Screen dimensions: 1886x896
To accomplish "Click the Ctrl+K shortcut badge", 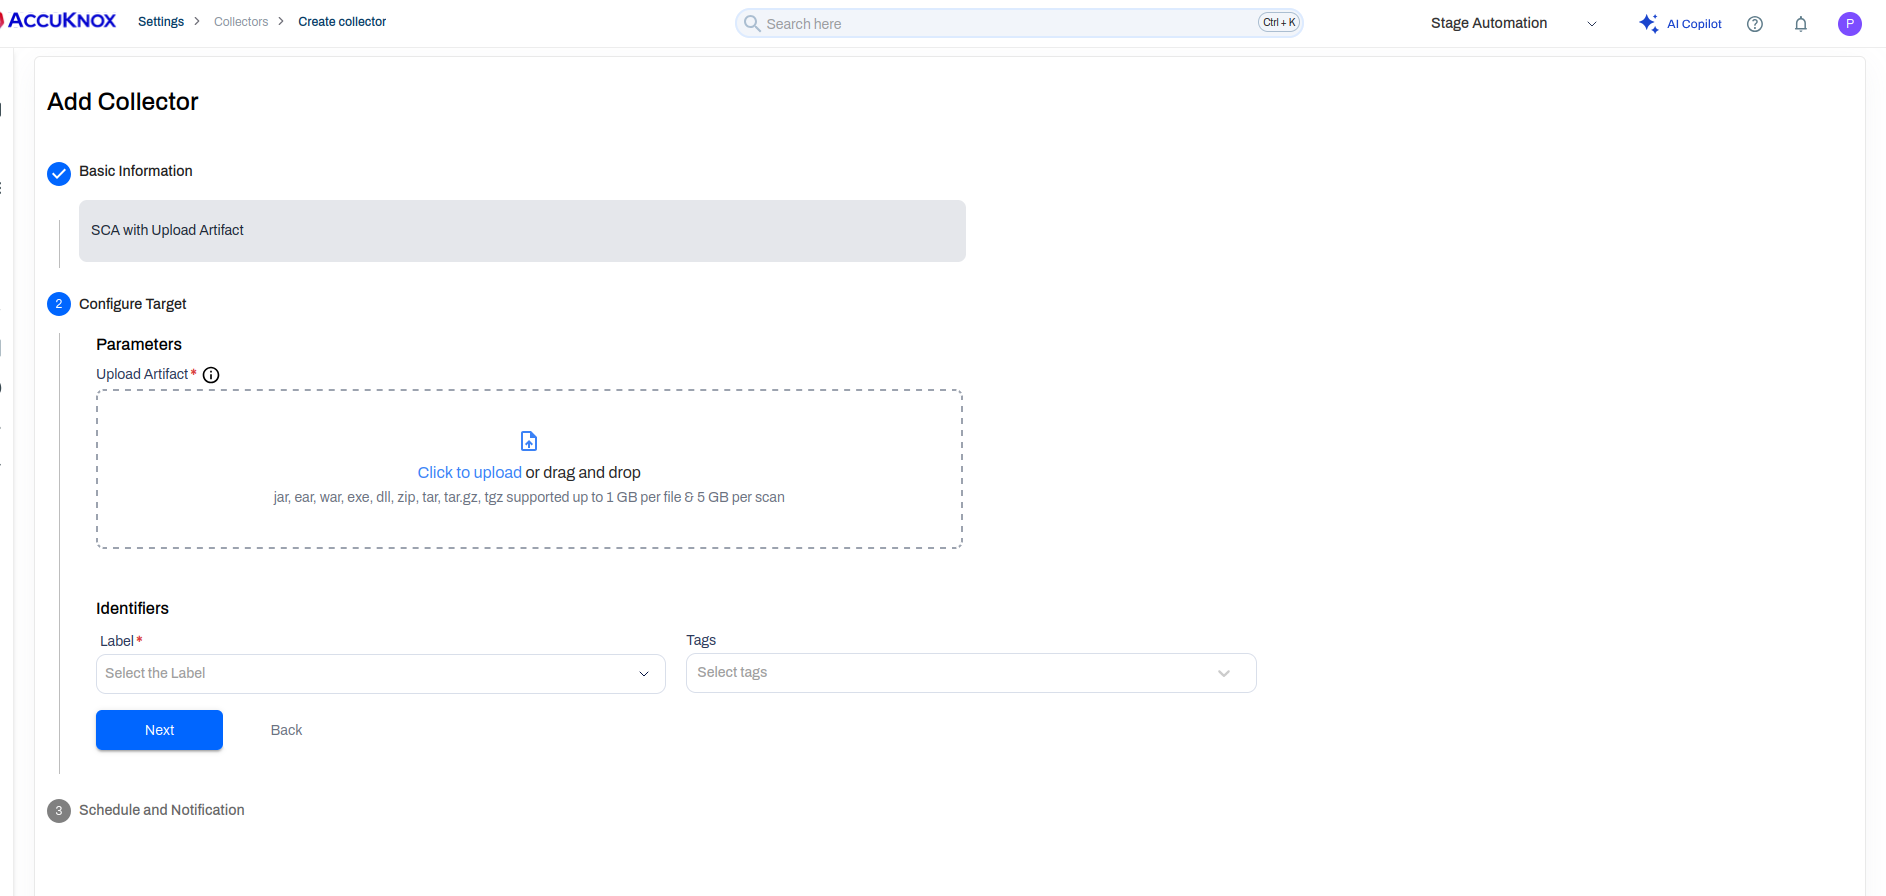I will point(1279,23).
